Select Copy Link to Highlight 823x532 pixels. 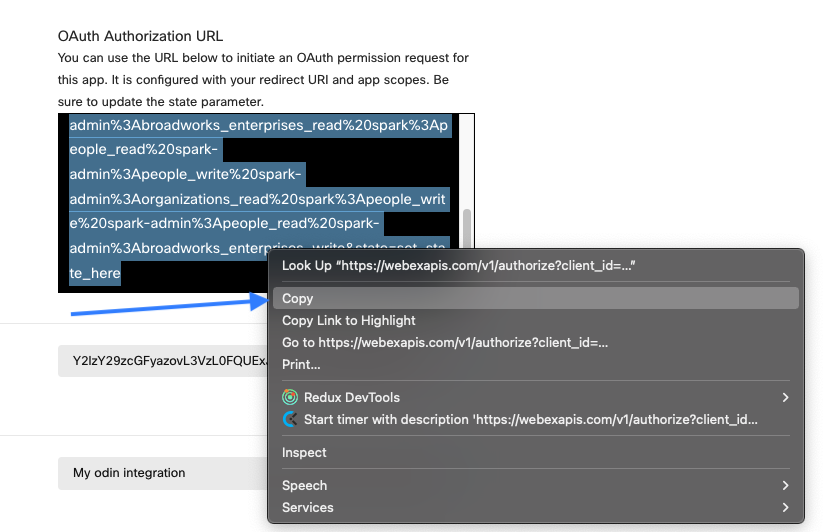pos(535,320)
